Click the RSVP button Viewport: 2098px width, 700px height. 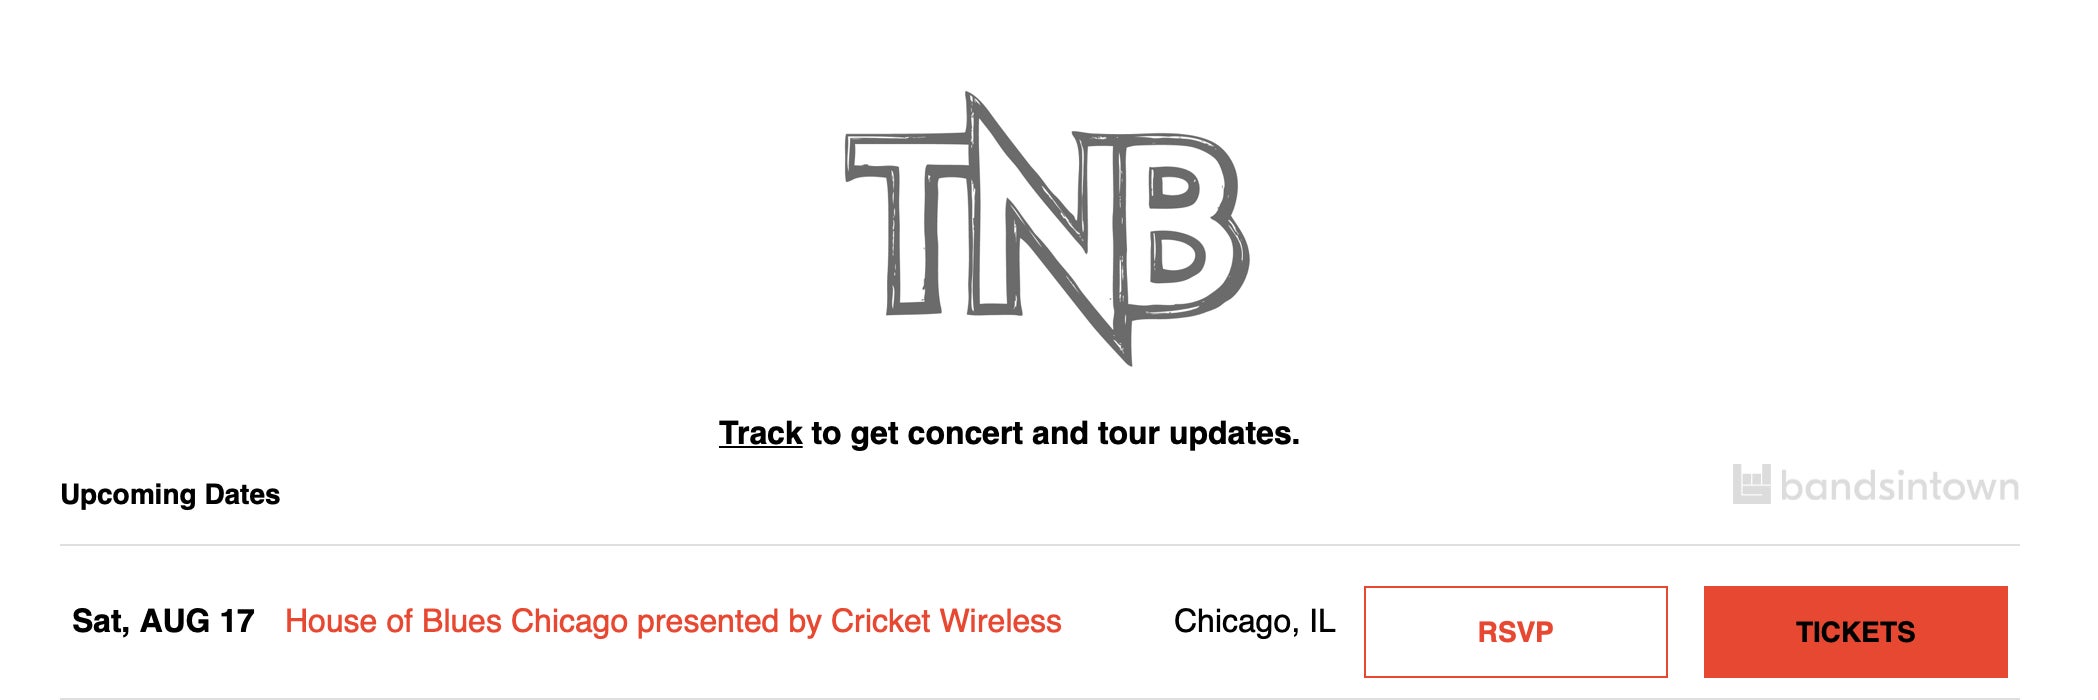click(x=1515, y=632)
